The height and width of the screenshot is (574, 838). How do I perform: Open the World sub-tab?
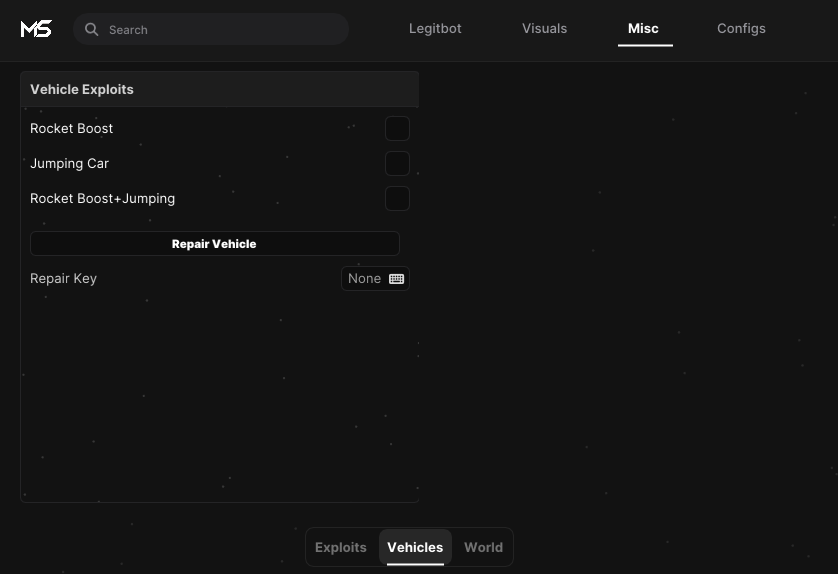484,547
